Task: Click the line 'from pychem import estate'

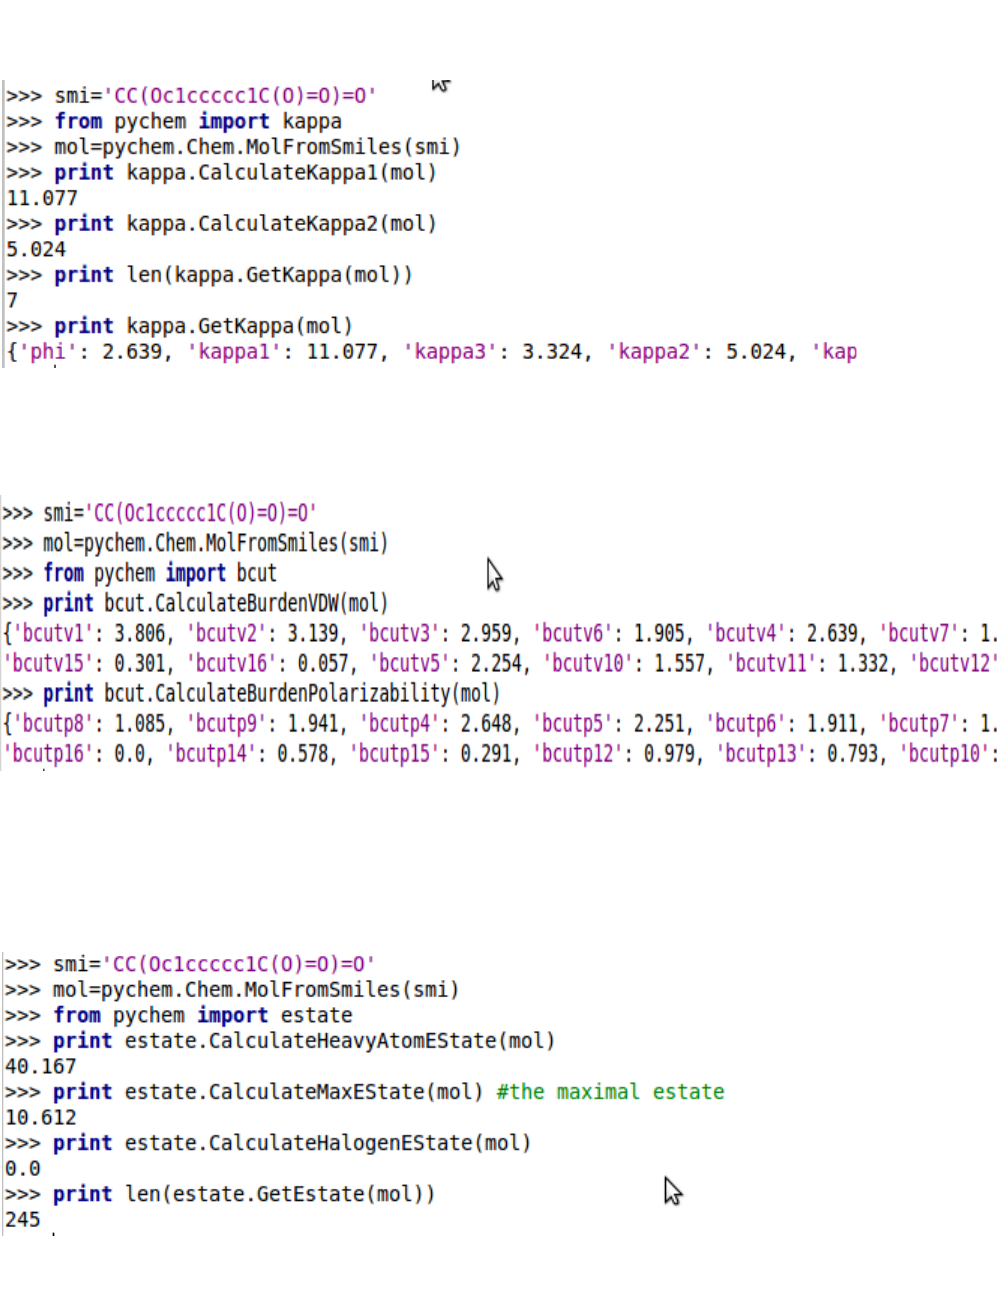Action: click(203, 1015)
